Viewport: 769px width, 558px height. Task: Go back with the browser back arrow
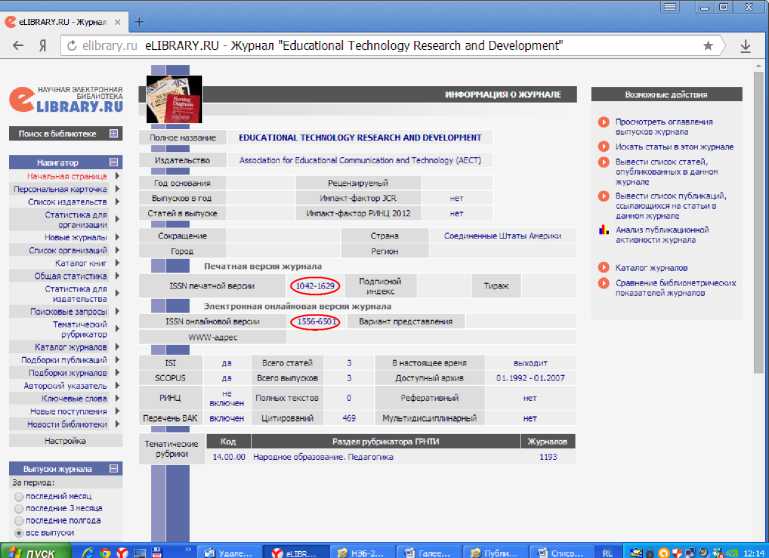tap(18, 46)
